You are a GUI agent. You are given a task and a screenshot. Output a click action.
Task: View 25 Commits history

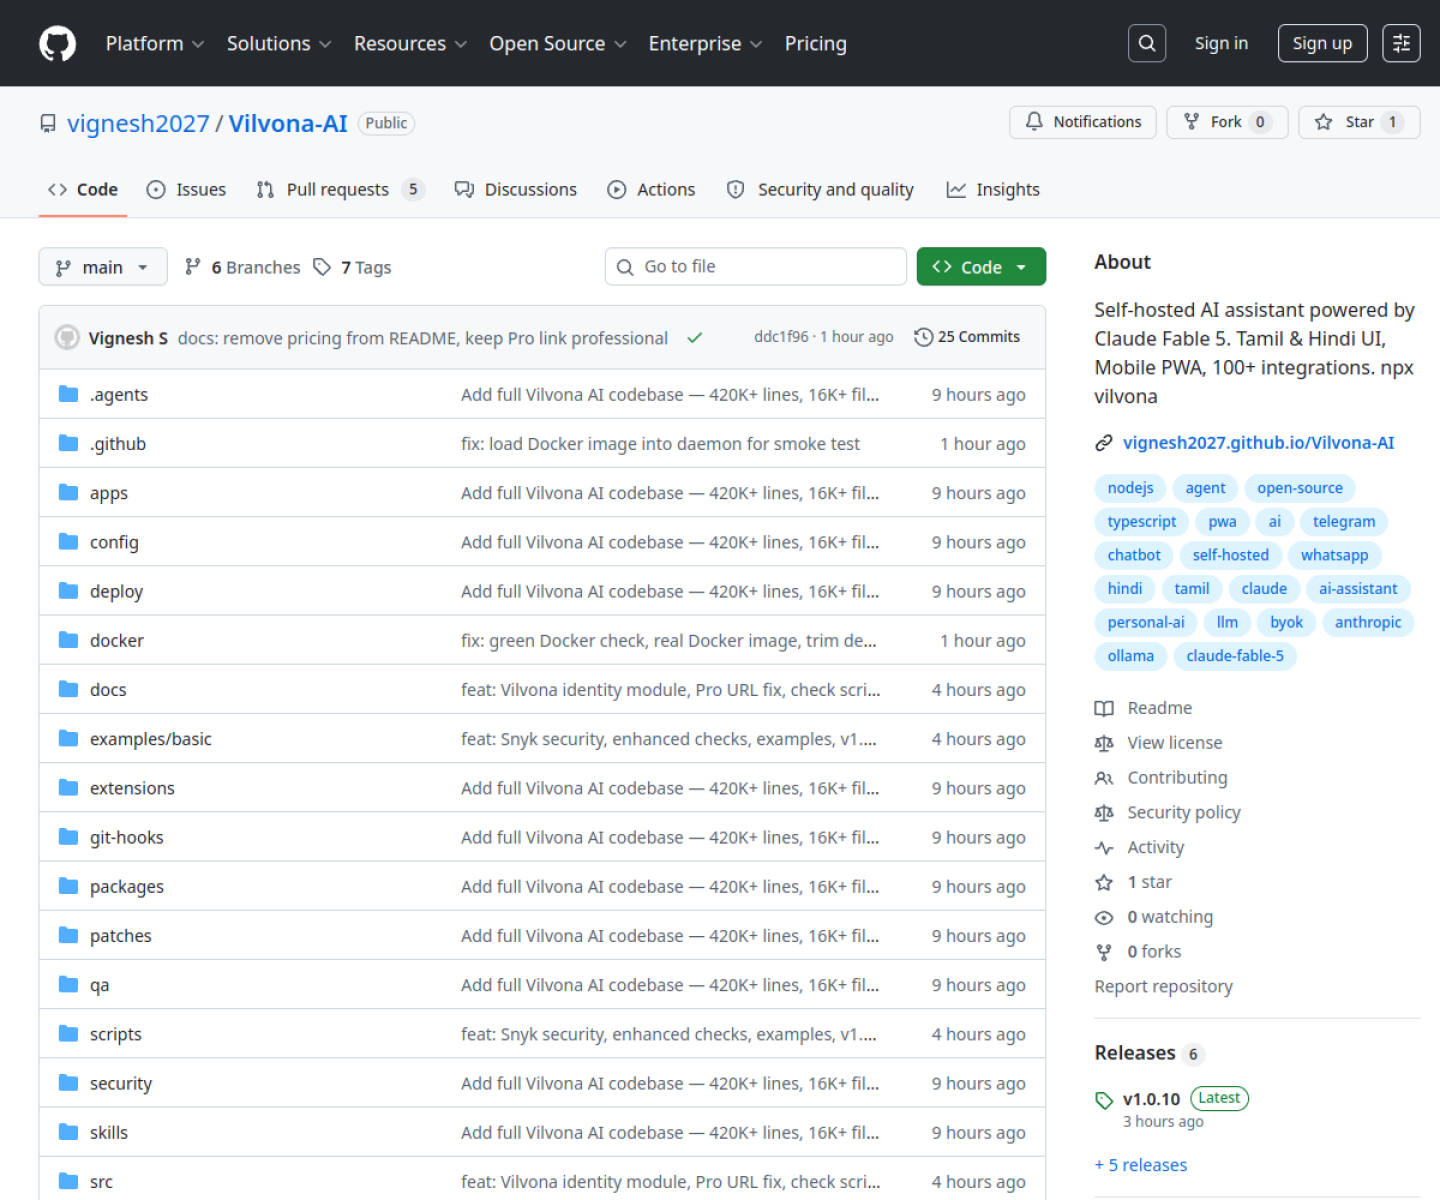(x=967, y=337)
